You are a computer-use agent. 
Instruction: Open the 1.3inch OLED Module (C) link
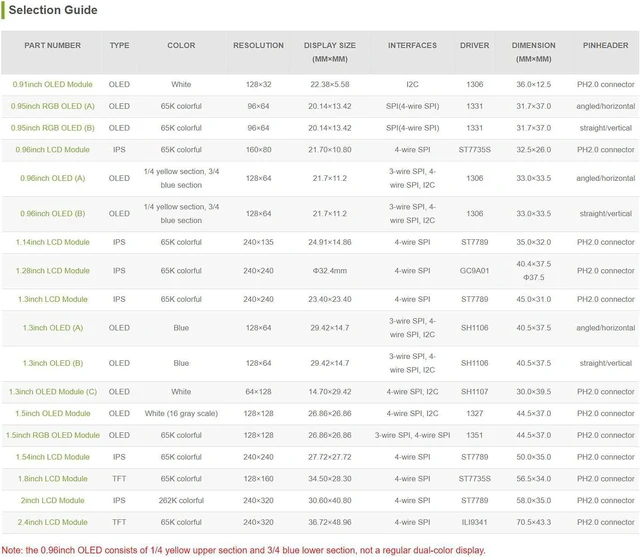point(53,392)
